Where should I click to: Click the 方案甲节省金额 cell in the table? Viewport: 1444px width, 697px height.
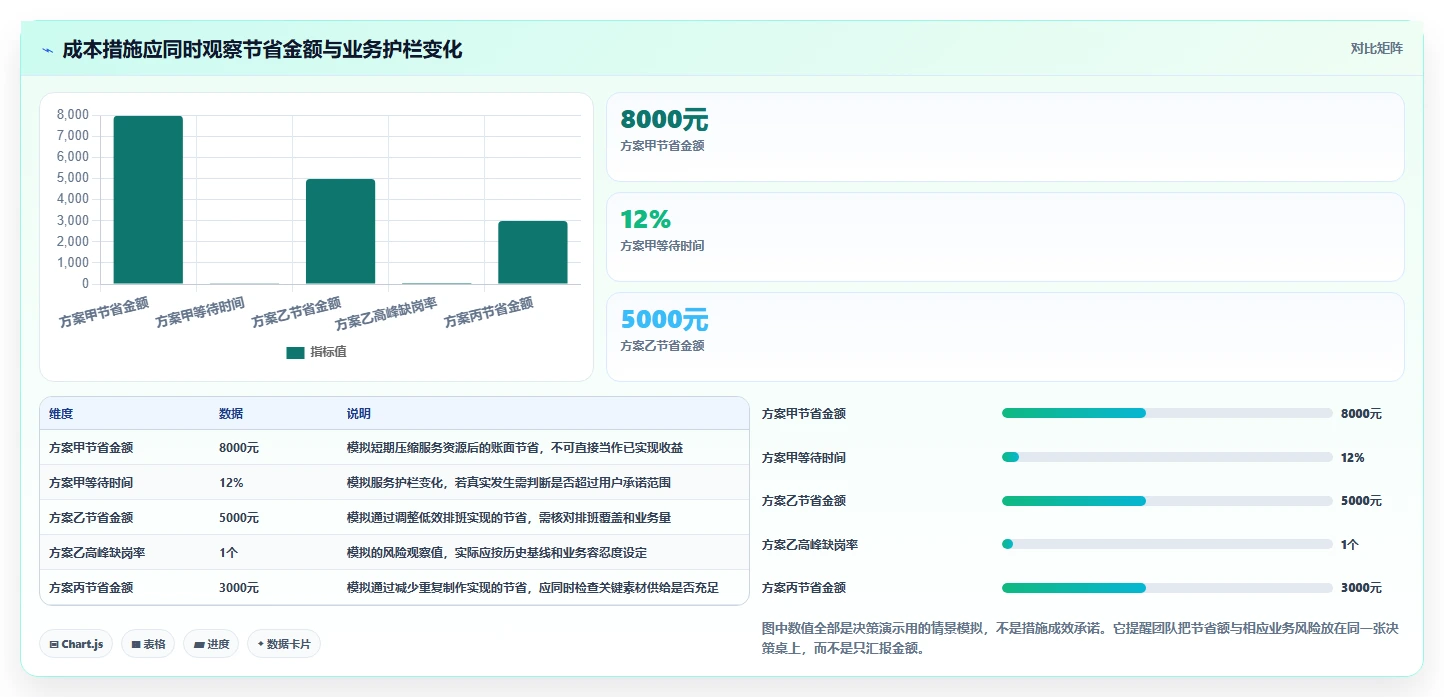91,448
